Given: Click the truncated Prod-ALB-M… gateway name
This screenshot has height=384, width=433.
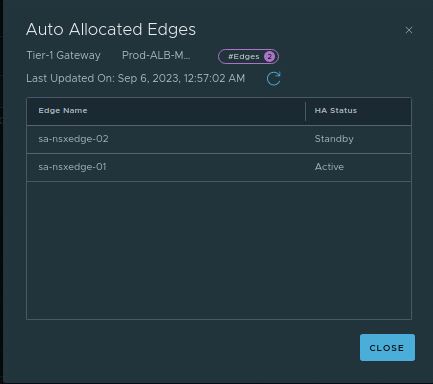Looking at the screenshot, I should (156, 55).
